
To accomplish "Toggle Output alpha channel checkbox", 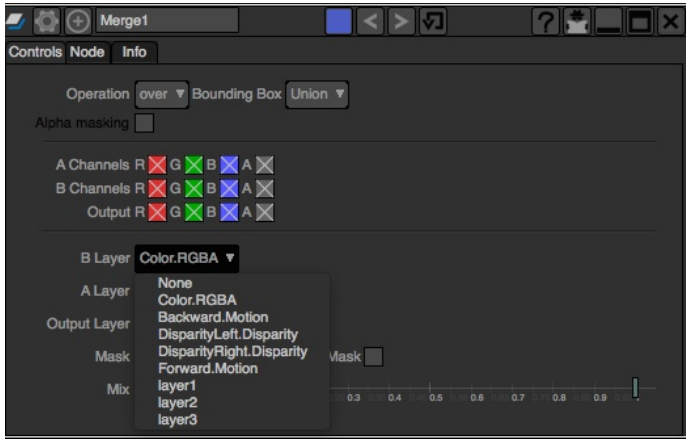I will coord(265,212).
